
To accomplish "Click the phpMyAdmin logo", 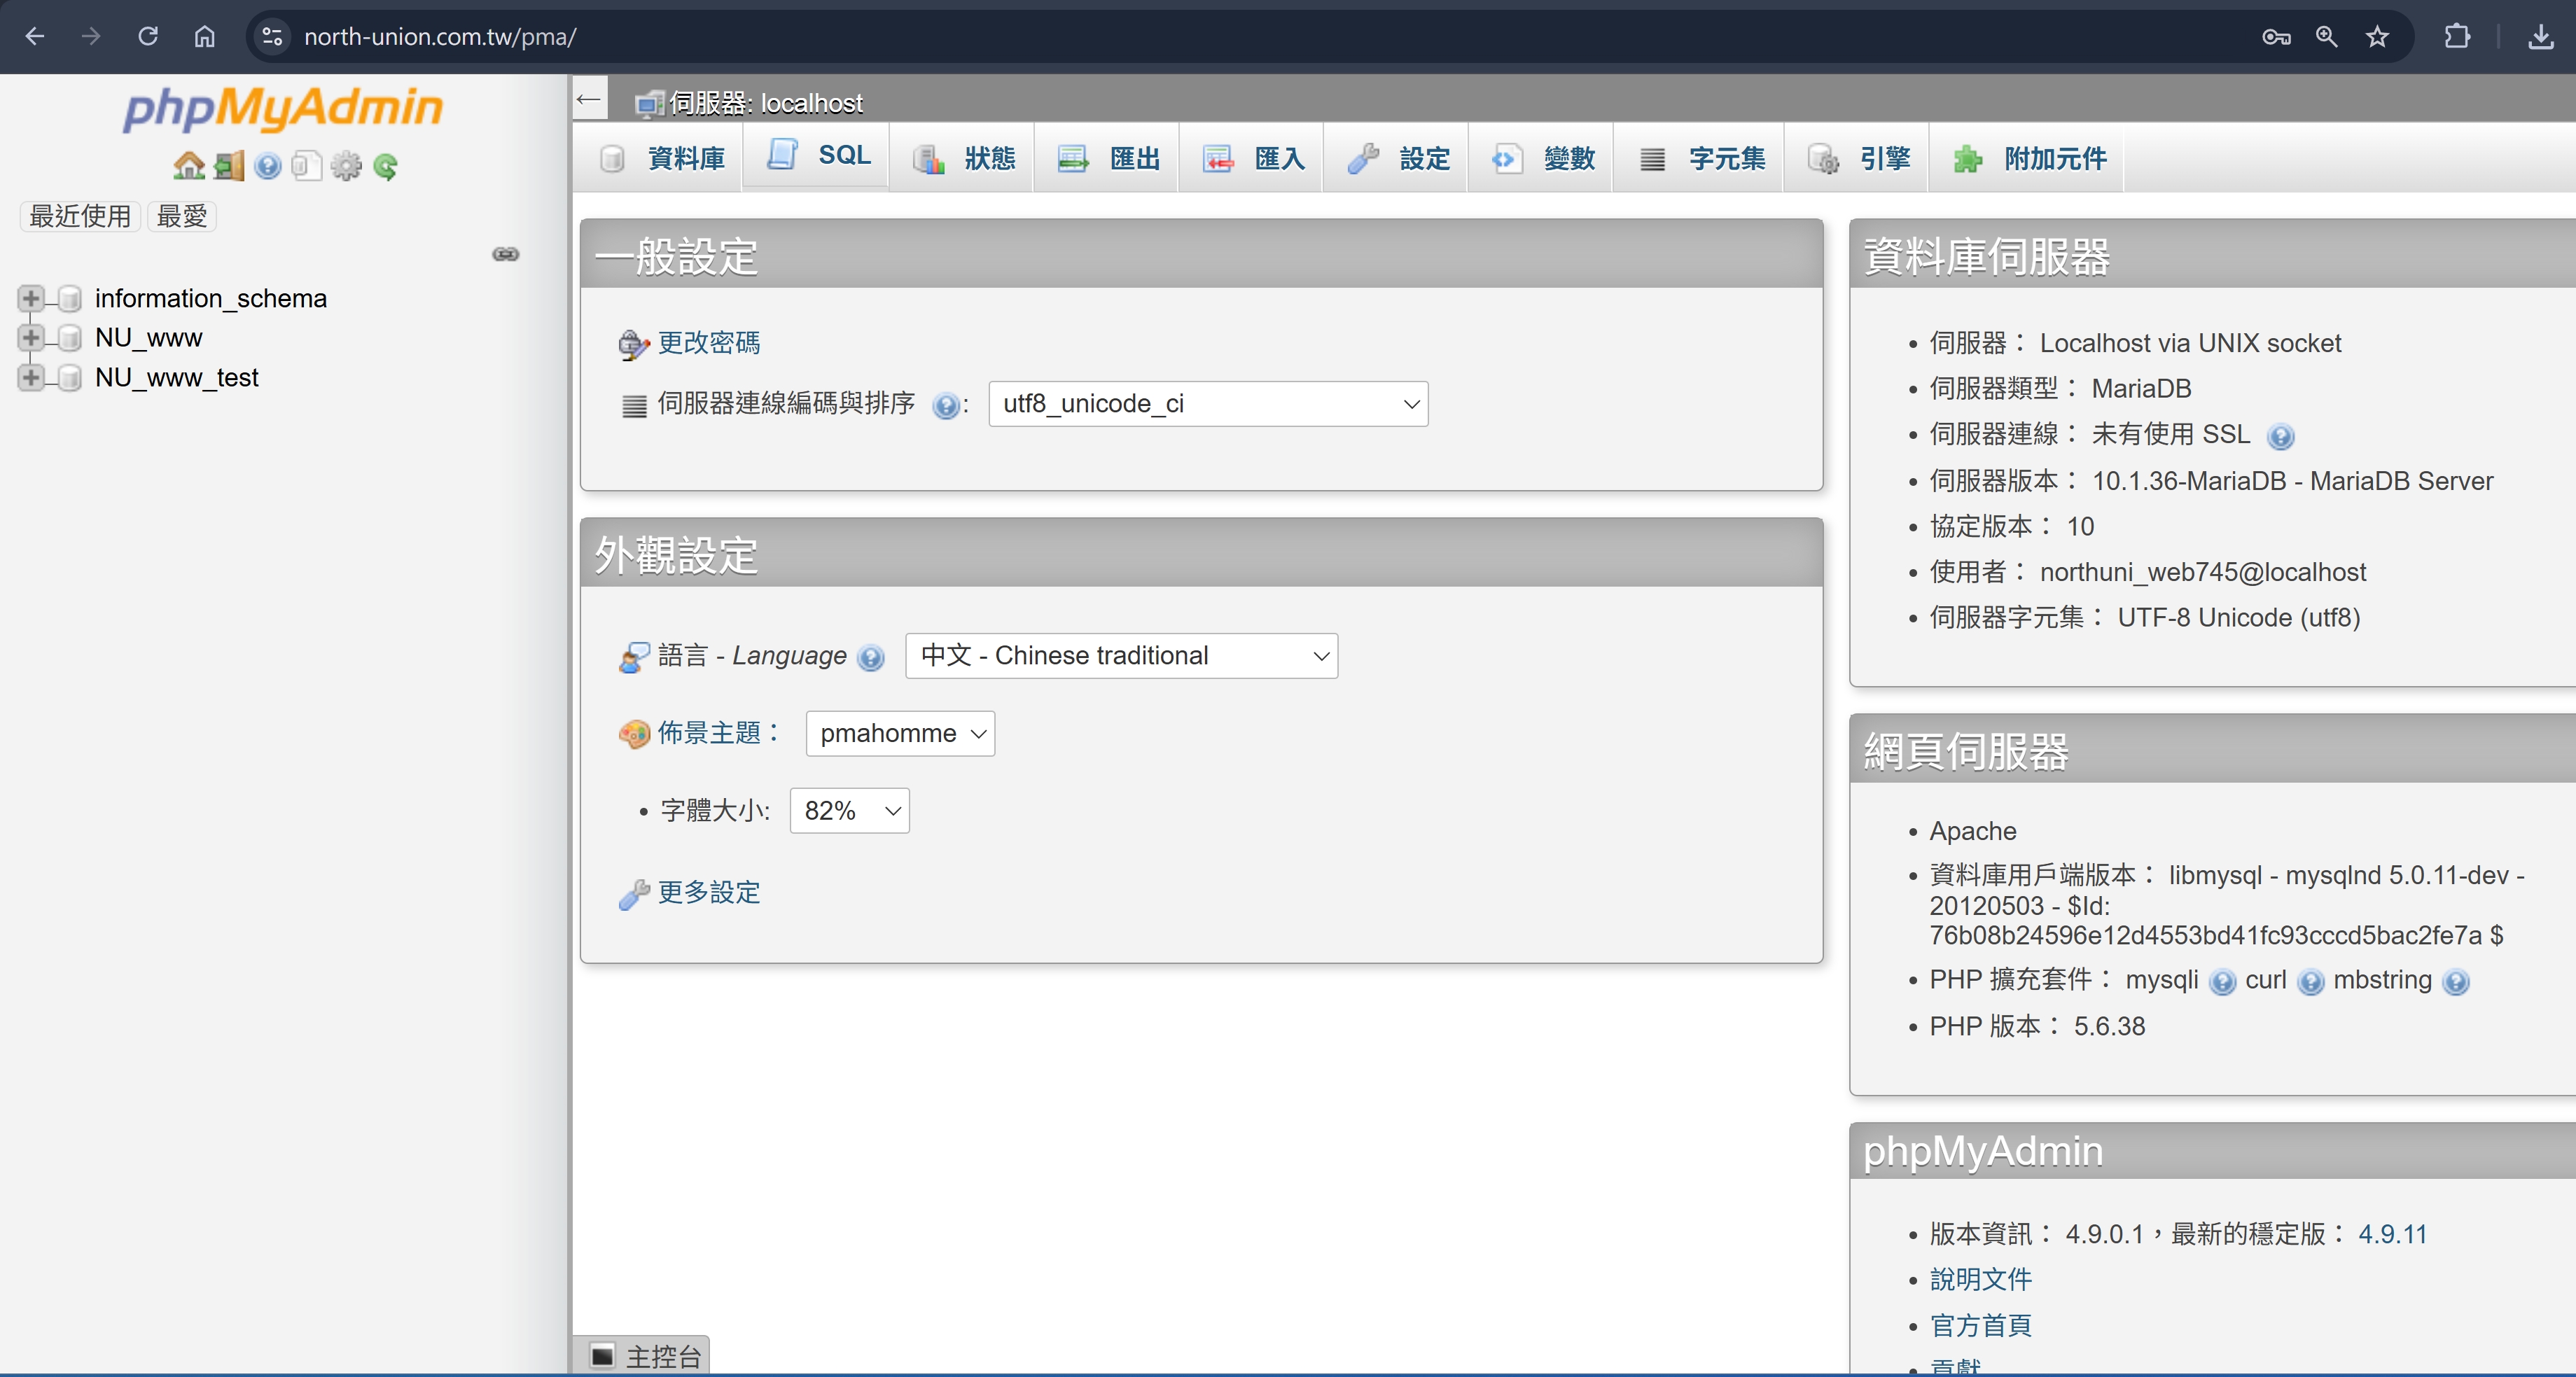I will pos(283,109).
